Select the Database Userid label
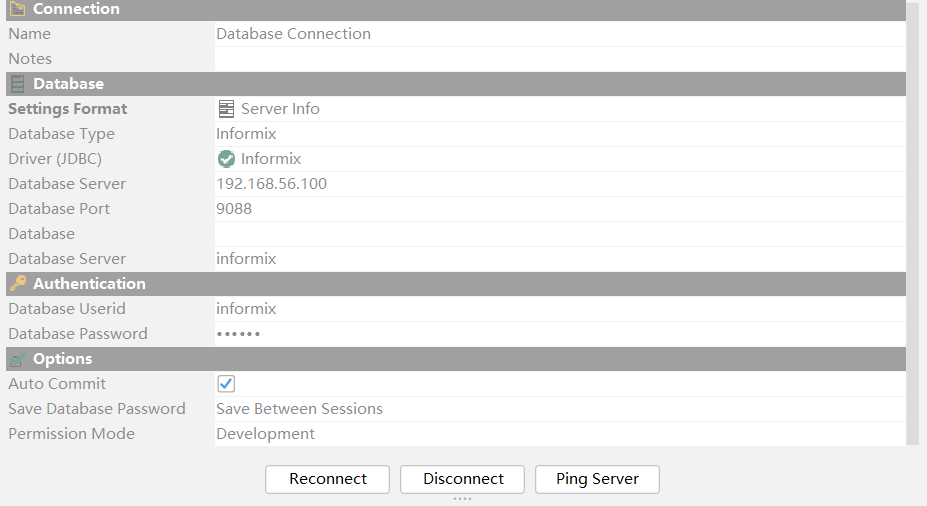Viewport: 927px width, 506px height. (x=67, y=309)
